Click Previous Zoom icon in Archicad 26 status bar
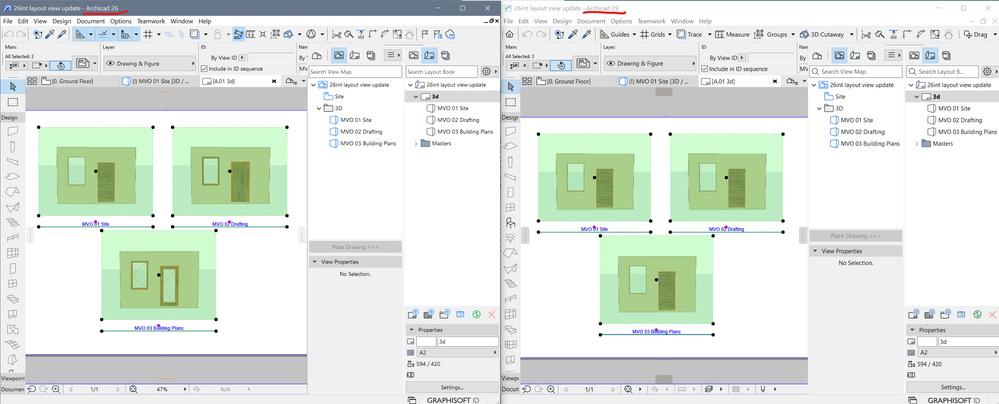Screen dimensions: 999x404 [32, 389]
